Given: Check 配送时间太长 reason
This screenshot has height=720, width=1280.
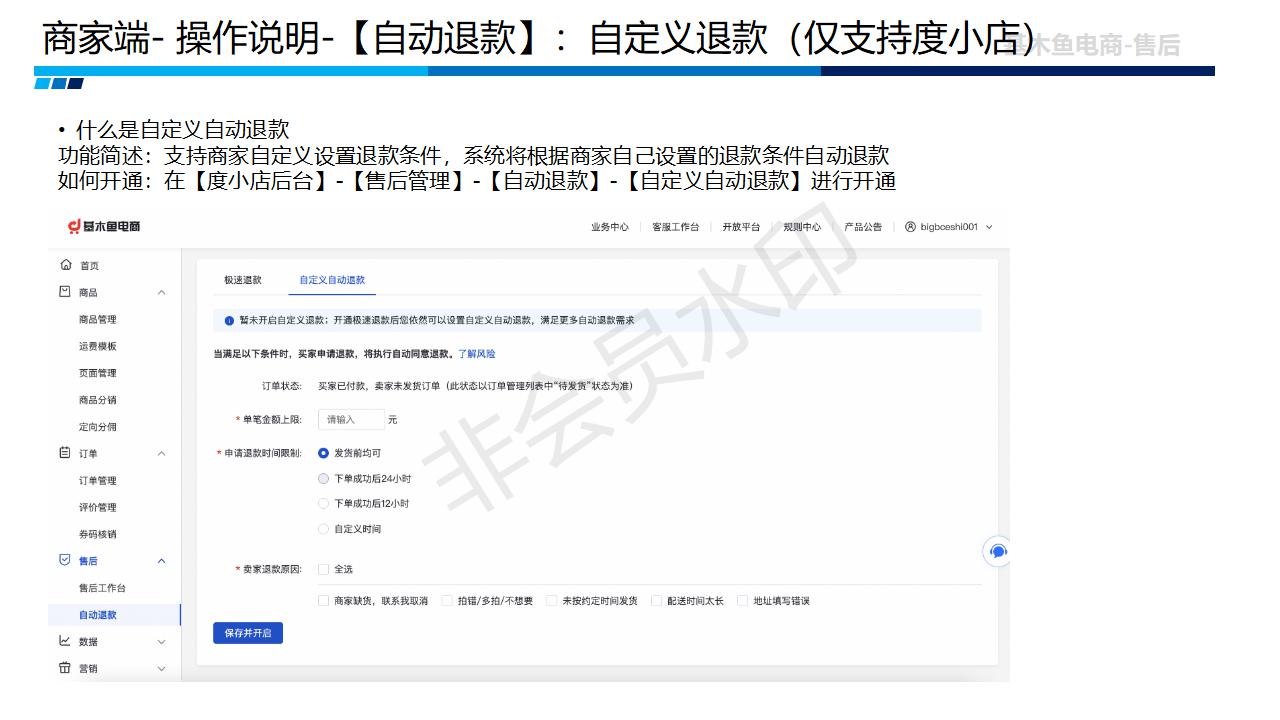Looking at the screenshot, I should [657, 601].
